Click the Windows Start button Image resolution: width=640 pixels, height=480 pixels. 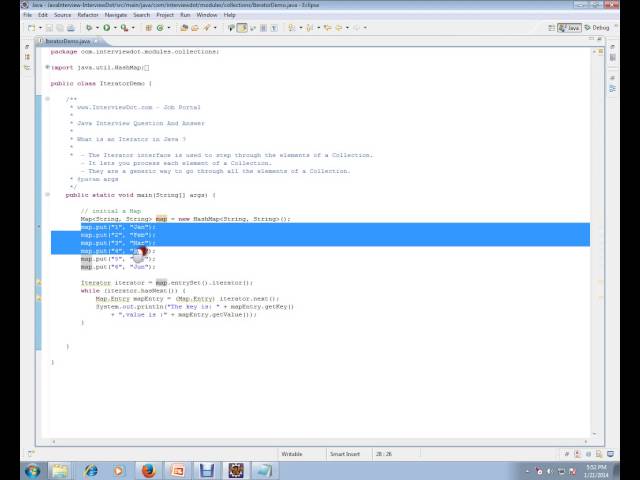pos(32,471)
